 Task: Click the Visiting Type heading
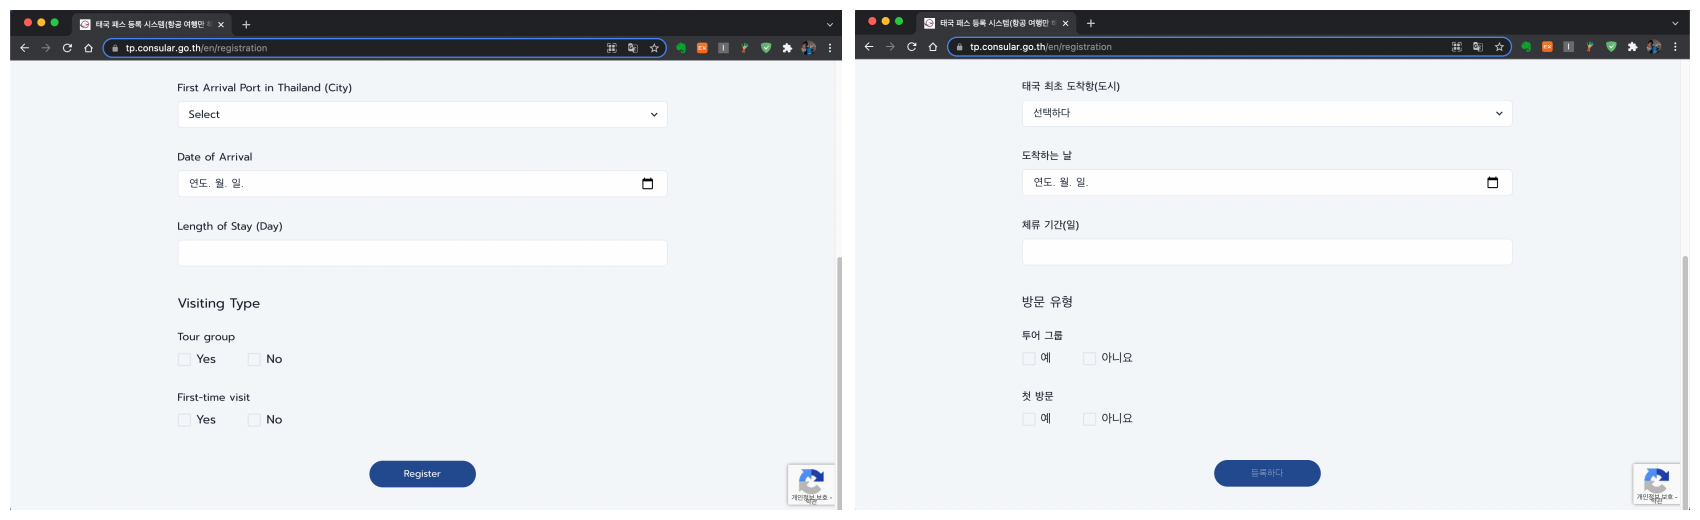pos(219,303)
